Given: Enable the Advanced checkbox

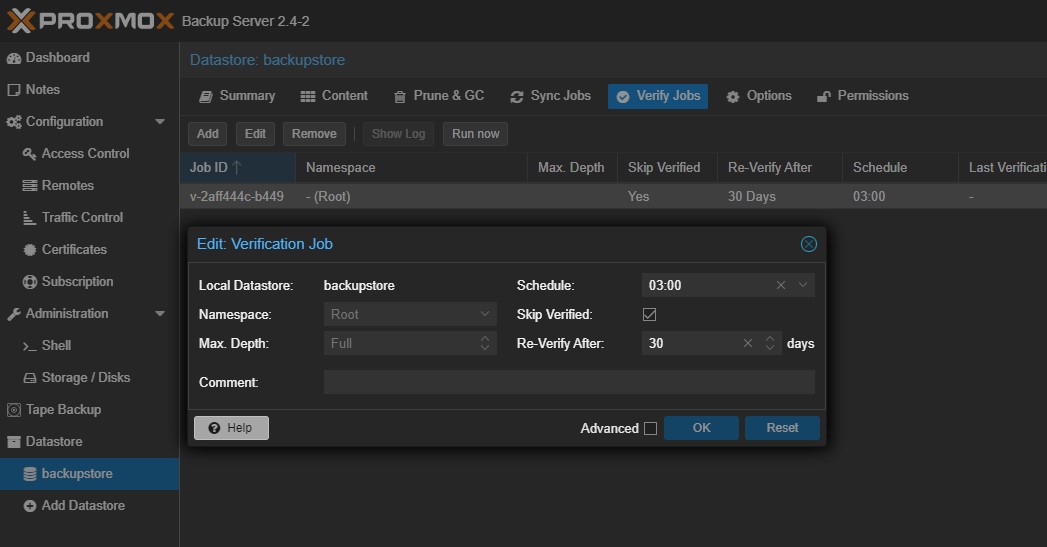Looking at the screenshot, I should pos(650,428).
